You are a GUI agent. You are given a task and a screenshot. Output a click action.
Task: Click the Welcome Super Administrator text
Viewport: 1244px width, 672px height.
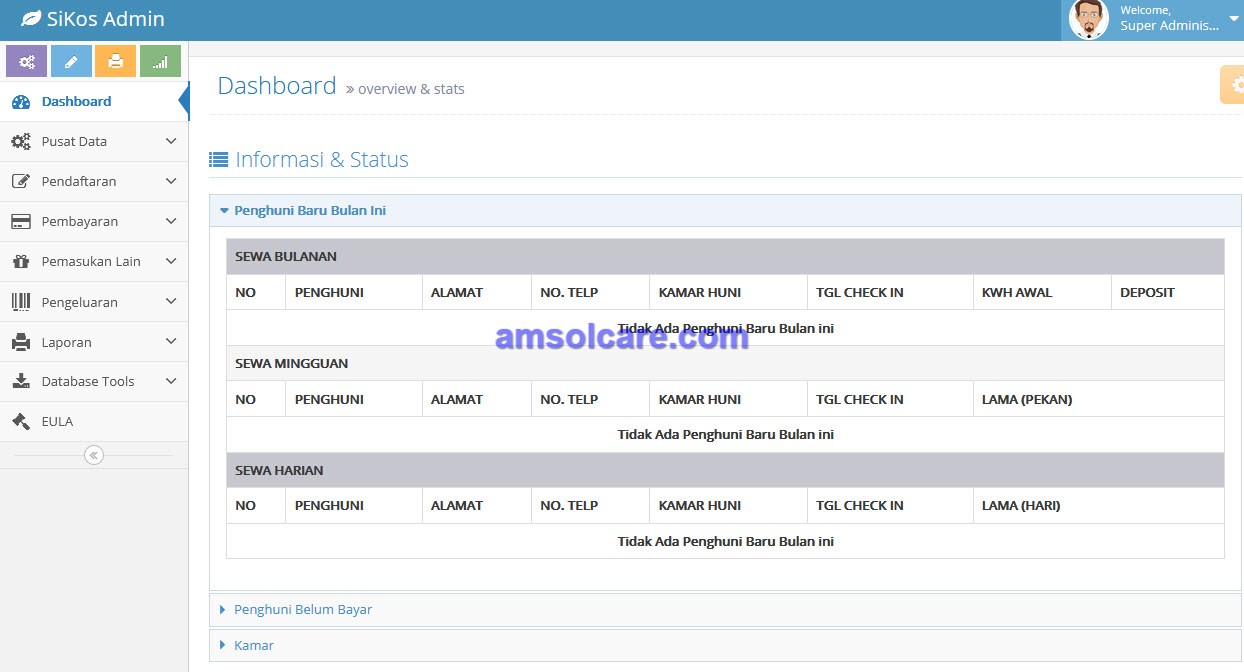(x=1169, y=18)
